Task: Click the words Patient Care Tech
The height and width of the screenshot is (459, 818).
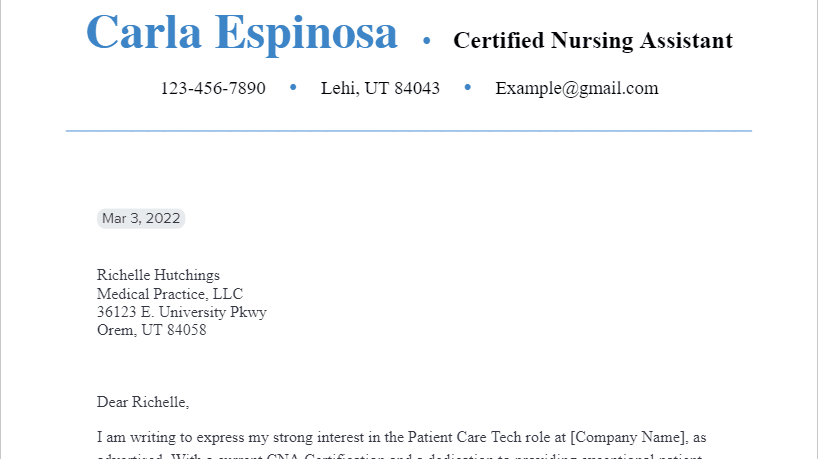Action: click(470, 437)
